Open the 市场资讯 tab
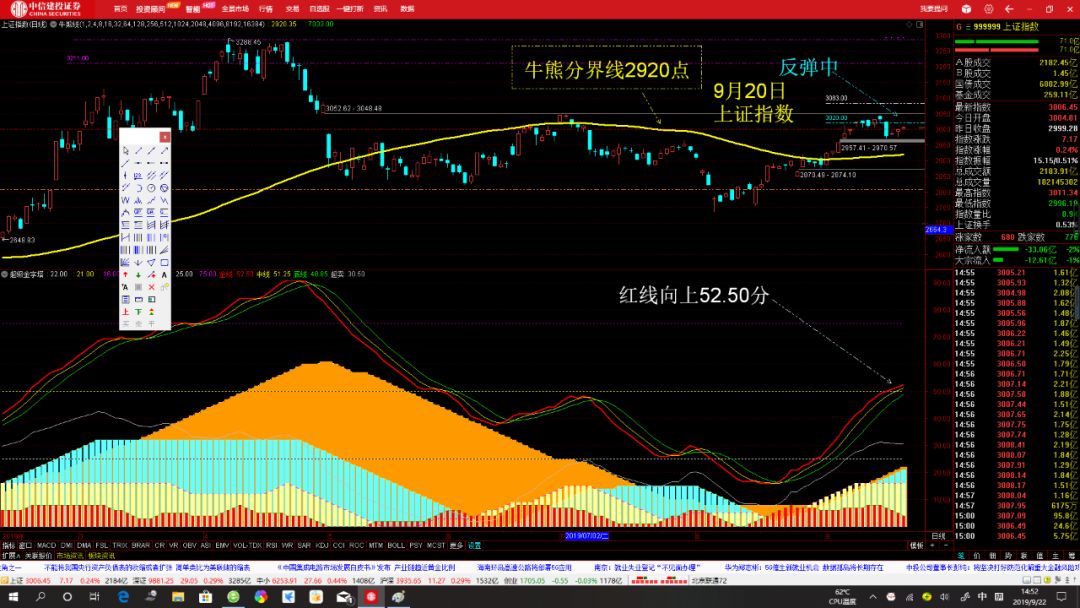1080x608 pixels. click(x=70, y=556)
